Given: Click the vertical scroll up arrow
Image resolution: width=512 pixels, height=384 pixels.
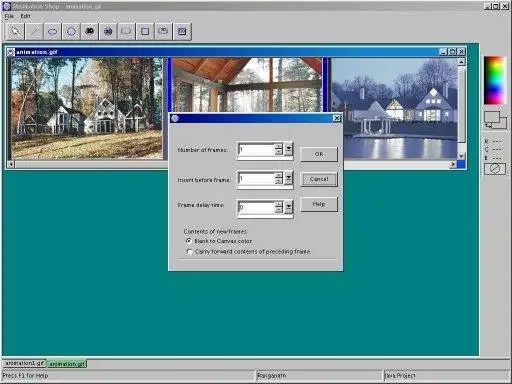Looking at the screenshot, I should point(462,62).
